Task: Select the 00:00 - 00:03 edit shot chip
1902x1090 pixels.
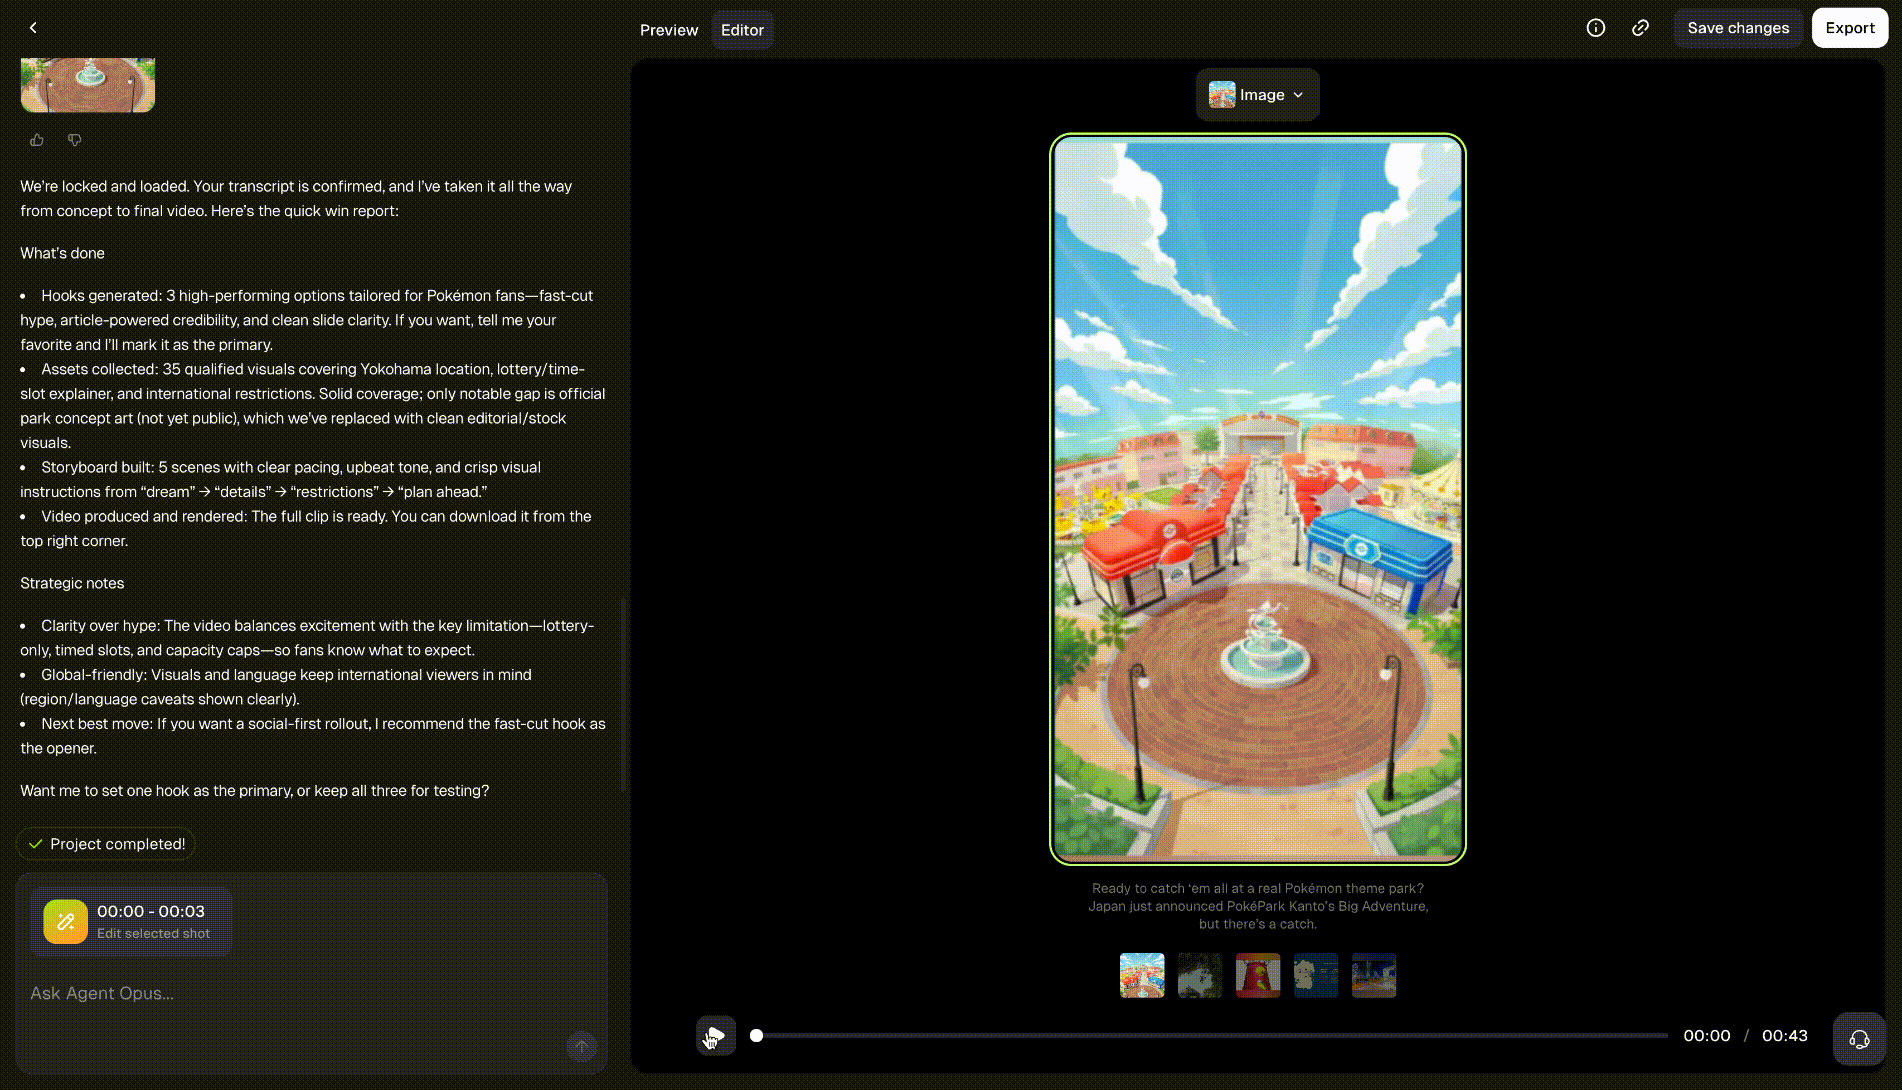Action: pyautogui.click(x=131, y=922)
